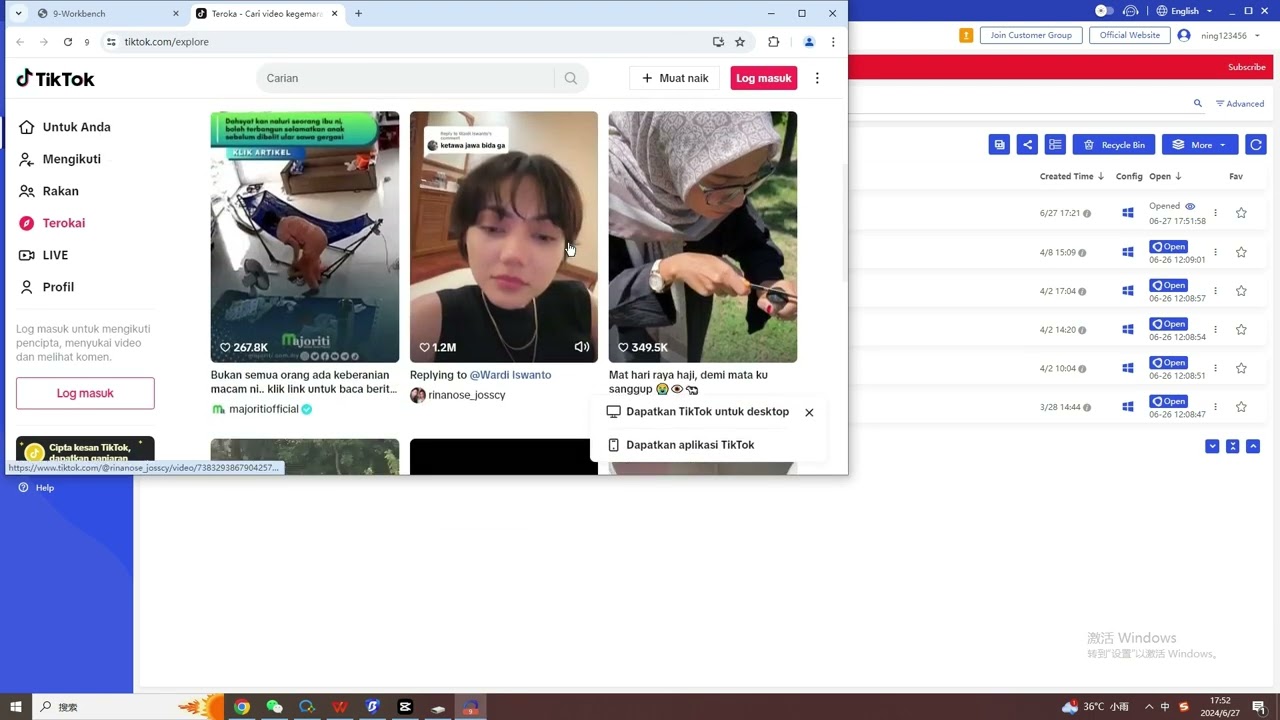This screenshot has height=720, width=1280.
Task: Click the search magnifier beside Advanced
Action: tap(1198, 104)
